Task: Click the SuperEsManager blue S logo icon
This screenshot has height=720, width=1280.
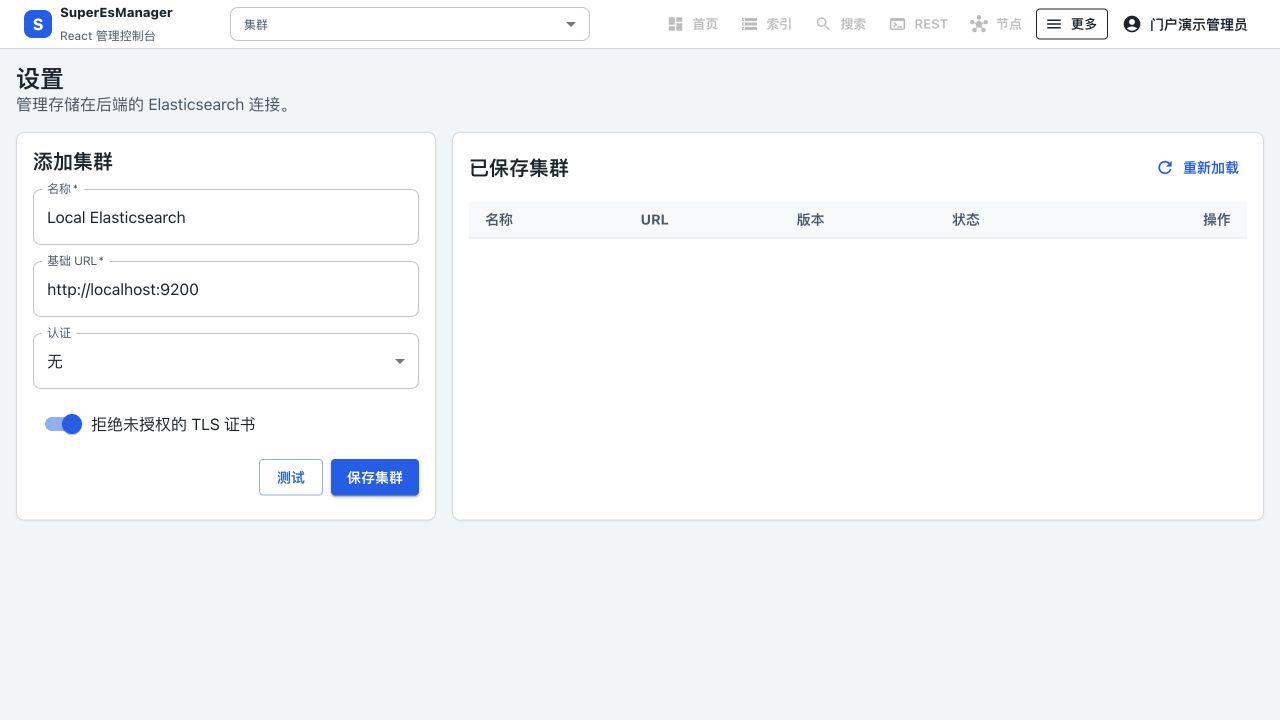Action: point(37,24)
